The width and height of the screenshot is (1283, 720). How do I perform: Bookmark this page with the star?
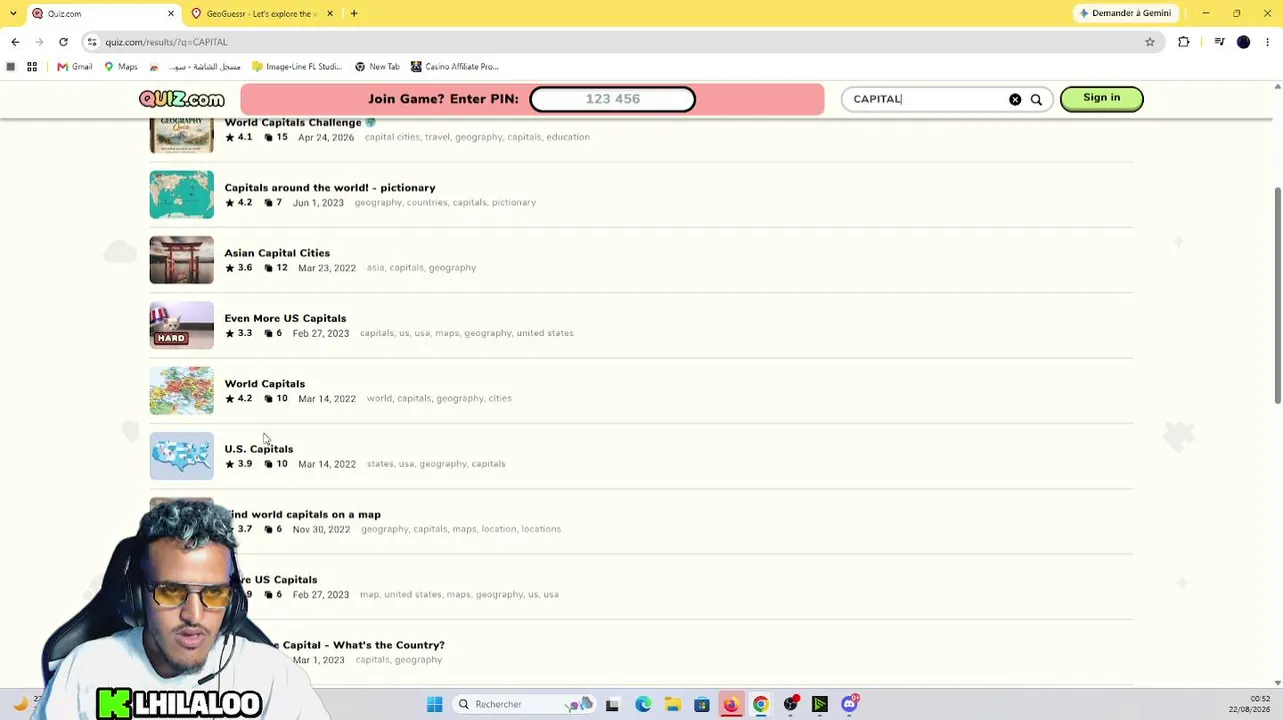[1150, 42]
